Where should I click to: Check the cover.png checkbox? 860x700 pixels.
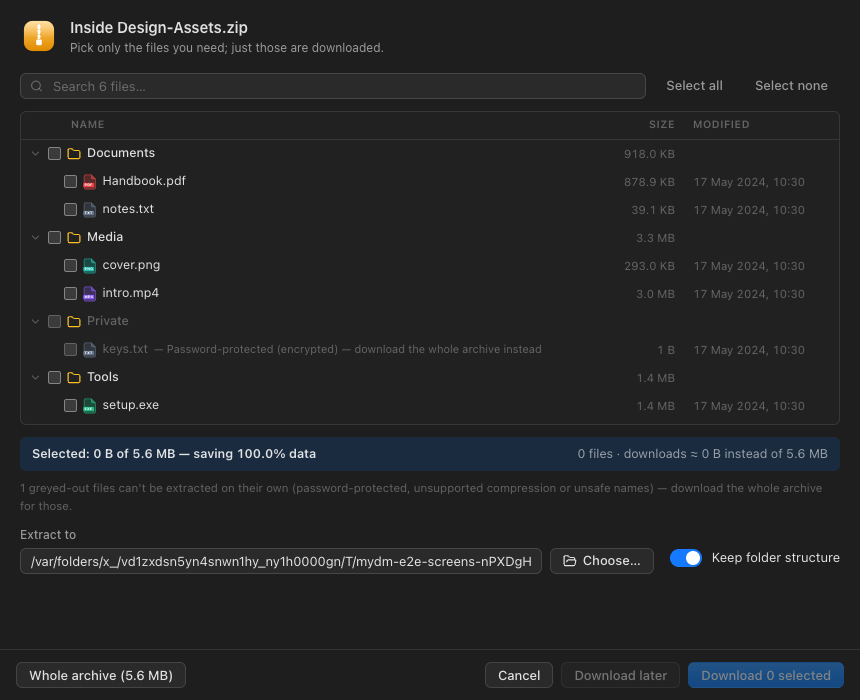click(70, 266)
